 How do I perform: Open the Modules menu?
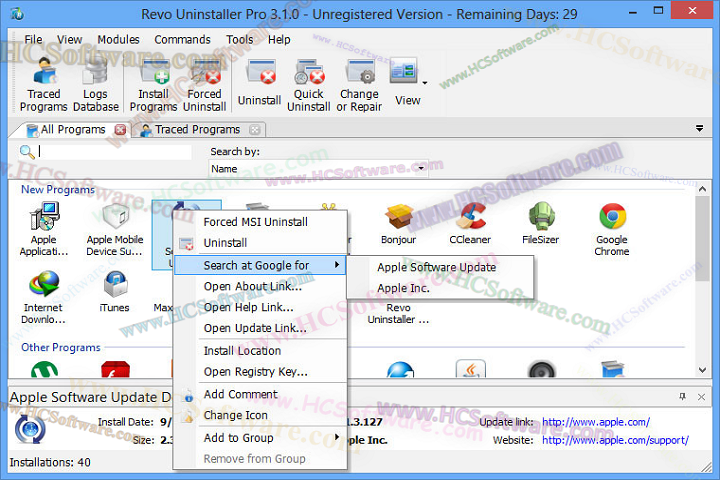click(x=118, y=40)
